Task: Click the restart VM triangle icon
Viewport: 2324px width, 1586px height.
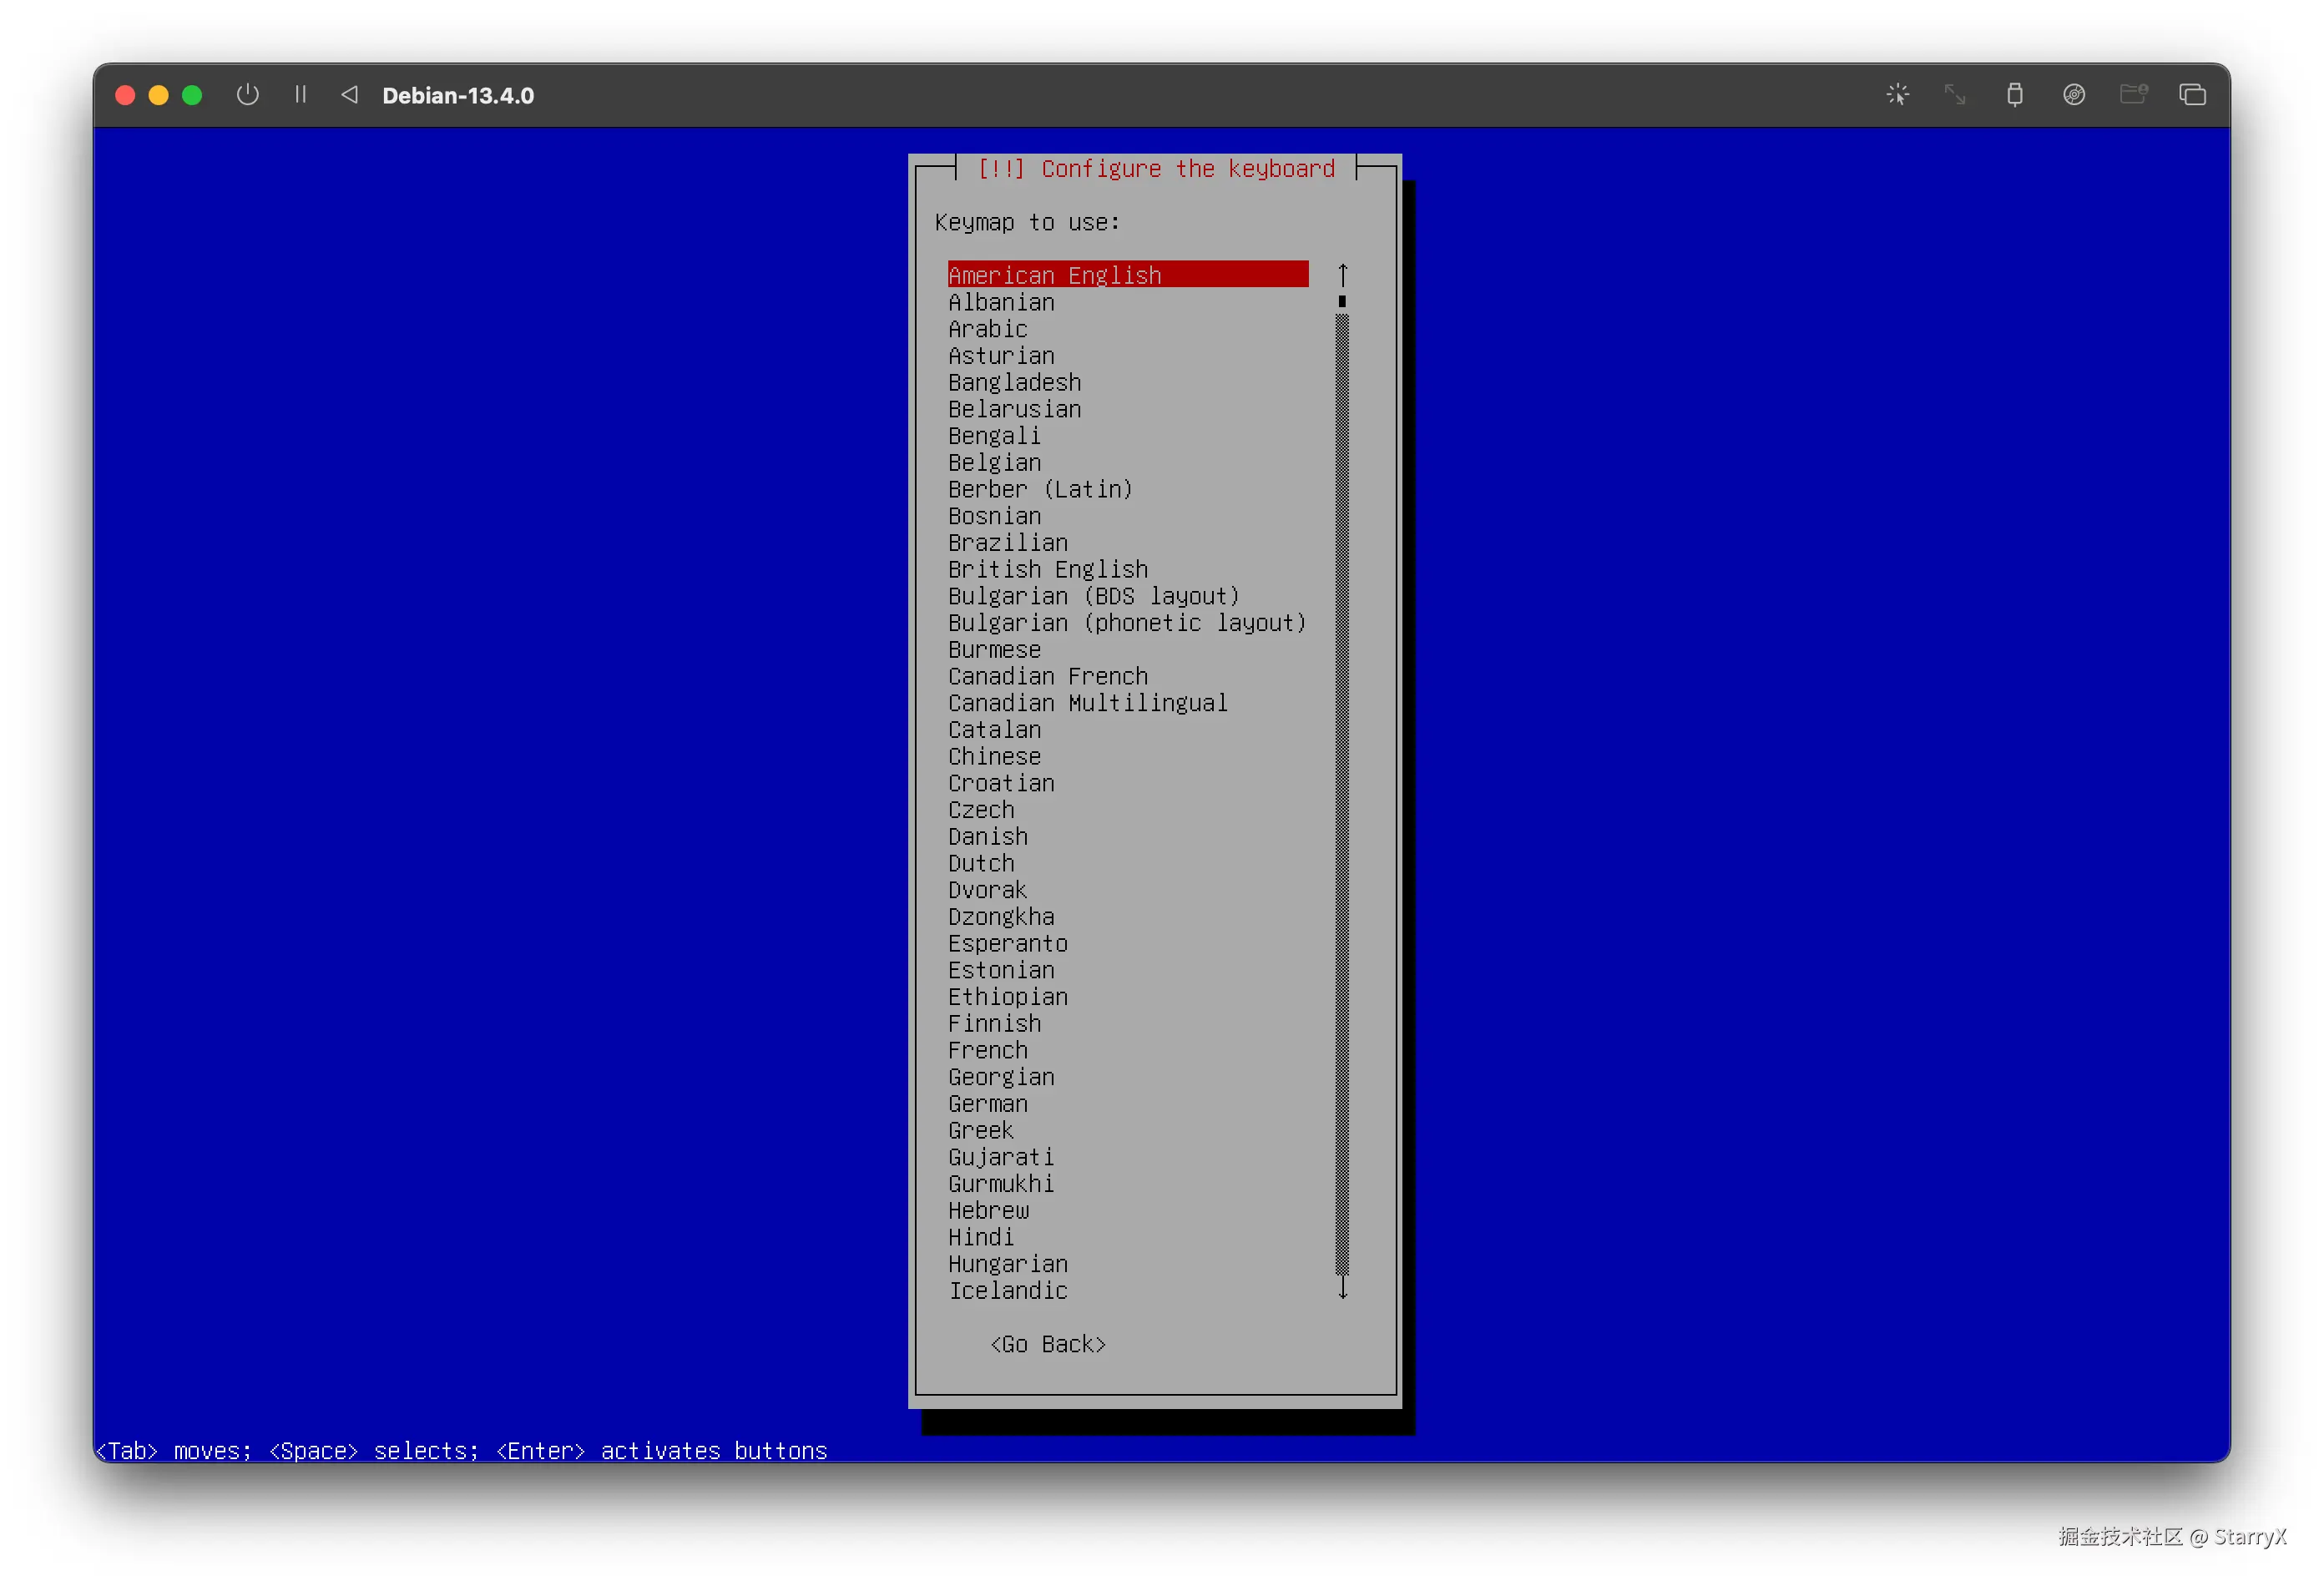Action: point(349,95)
